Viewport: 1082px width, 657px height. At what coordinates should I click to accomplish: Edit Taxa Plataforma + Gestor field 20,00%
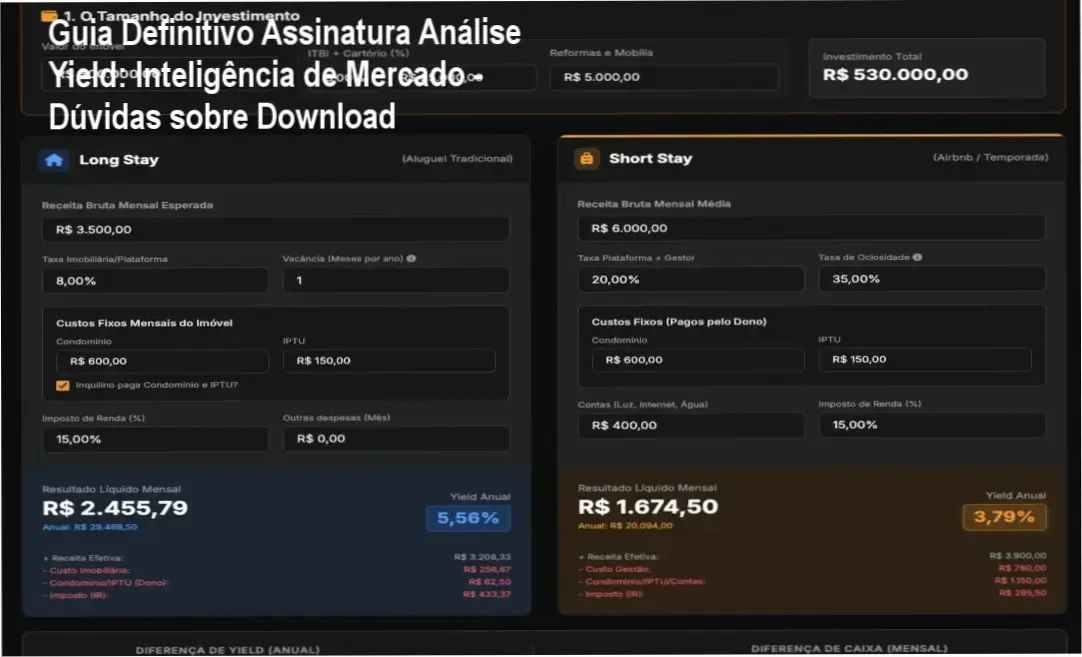point(691,279)
